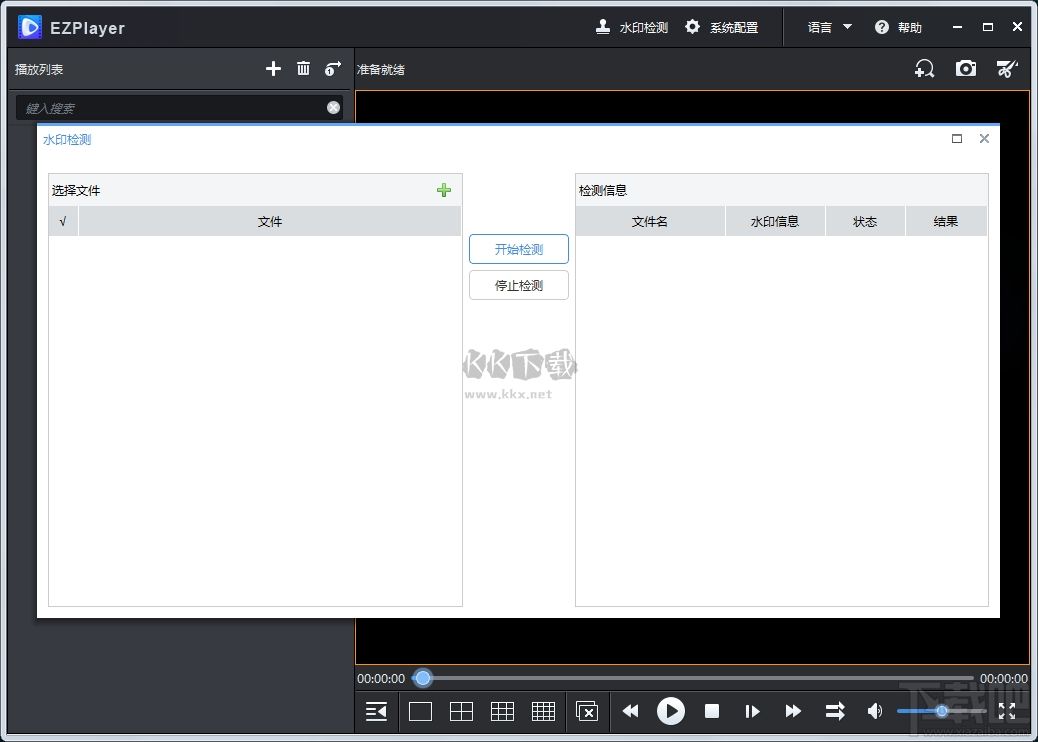Clear the search box with its circle icon
The width and height of the screenshot is (1038, 742).
(333, 107)
